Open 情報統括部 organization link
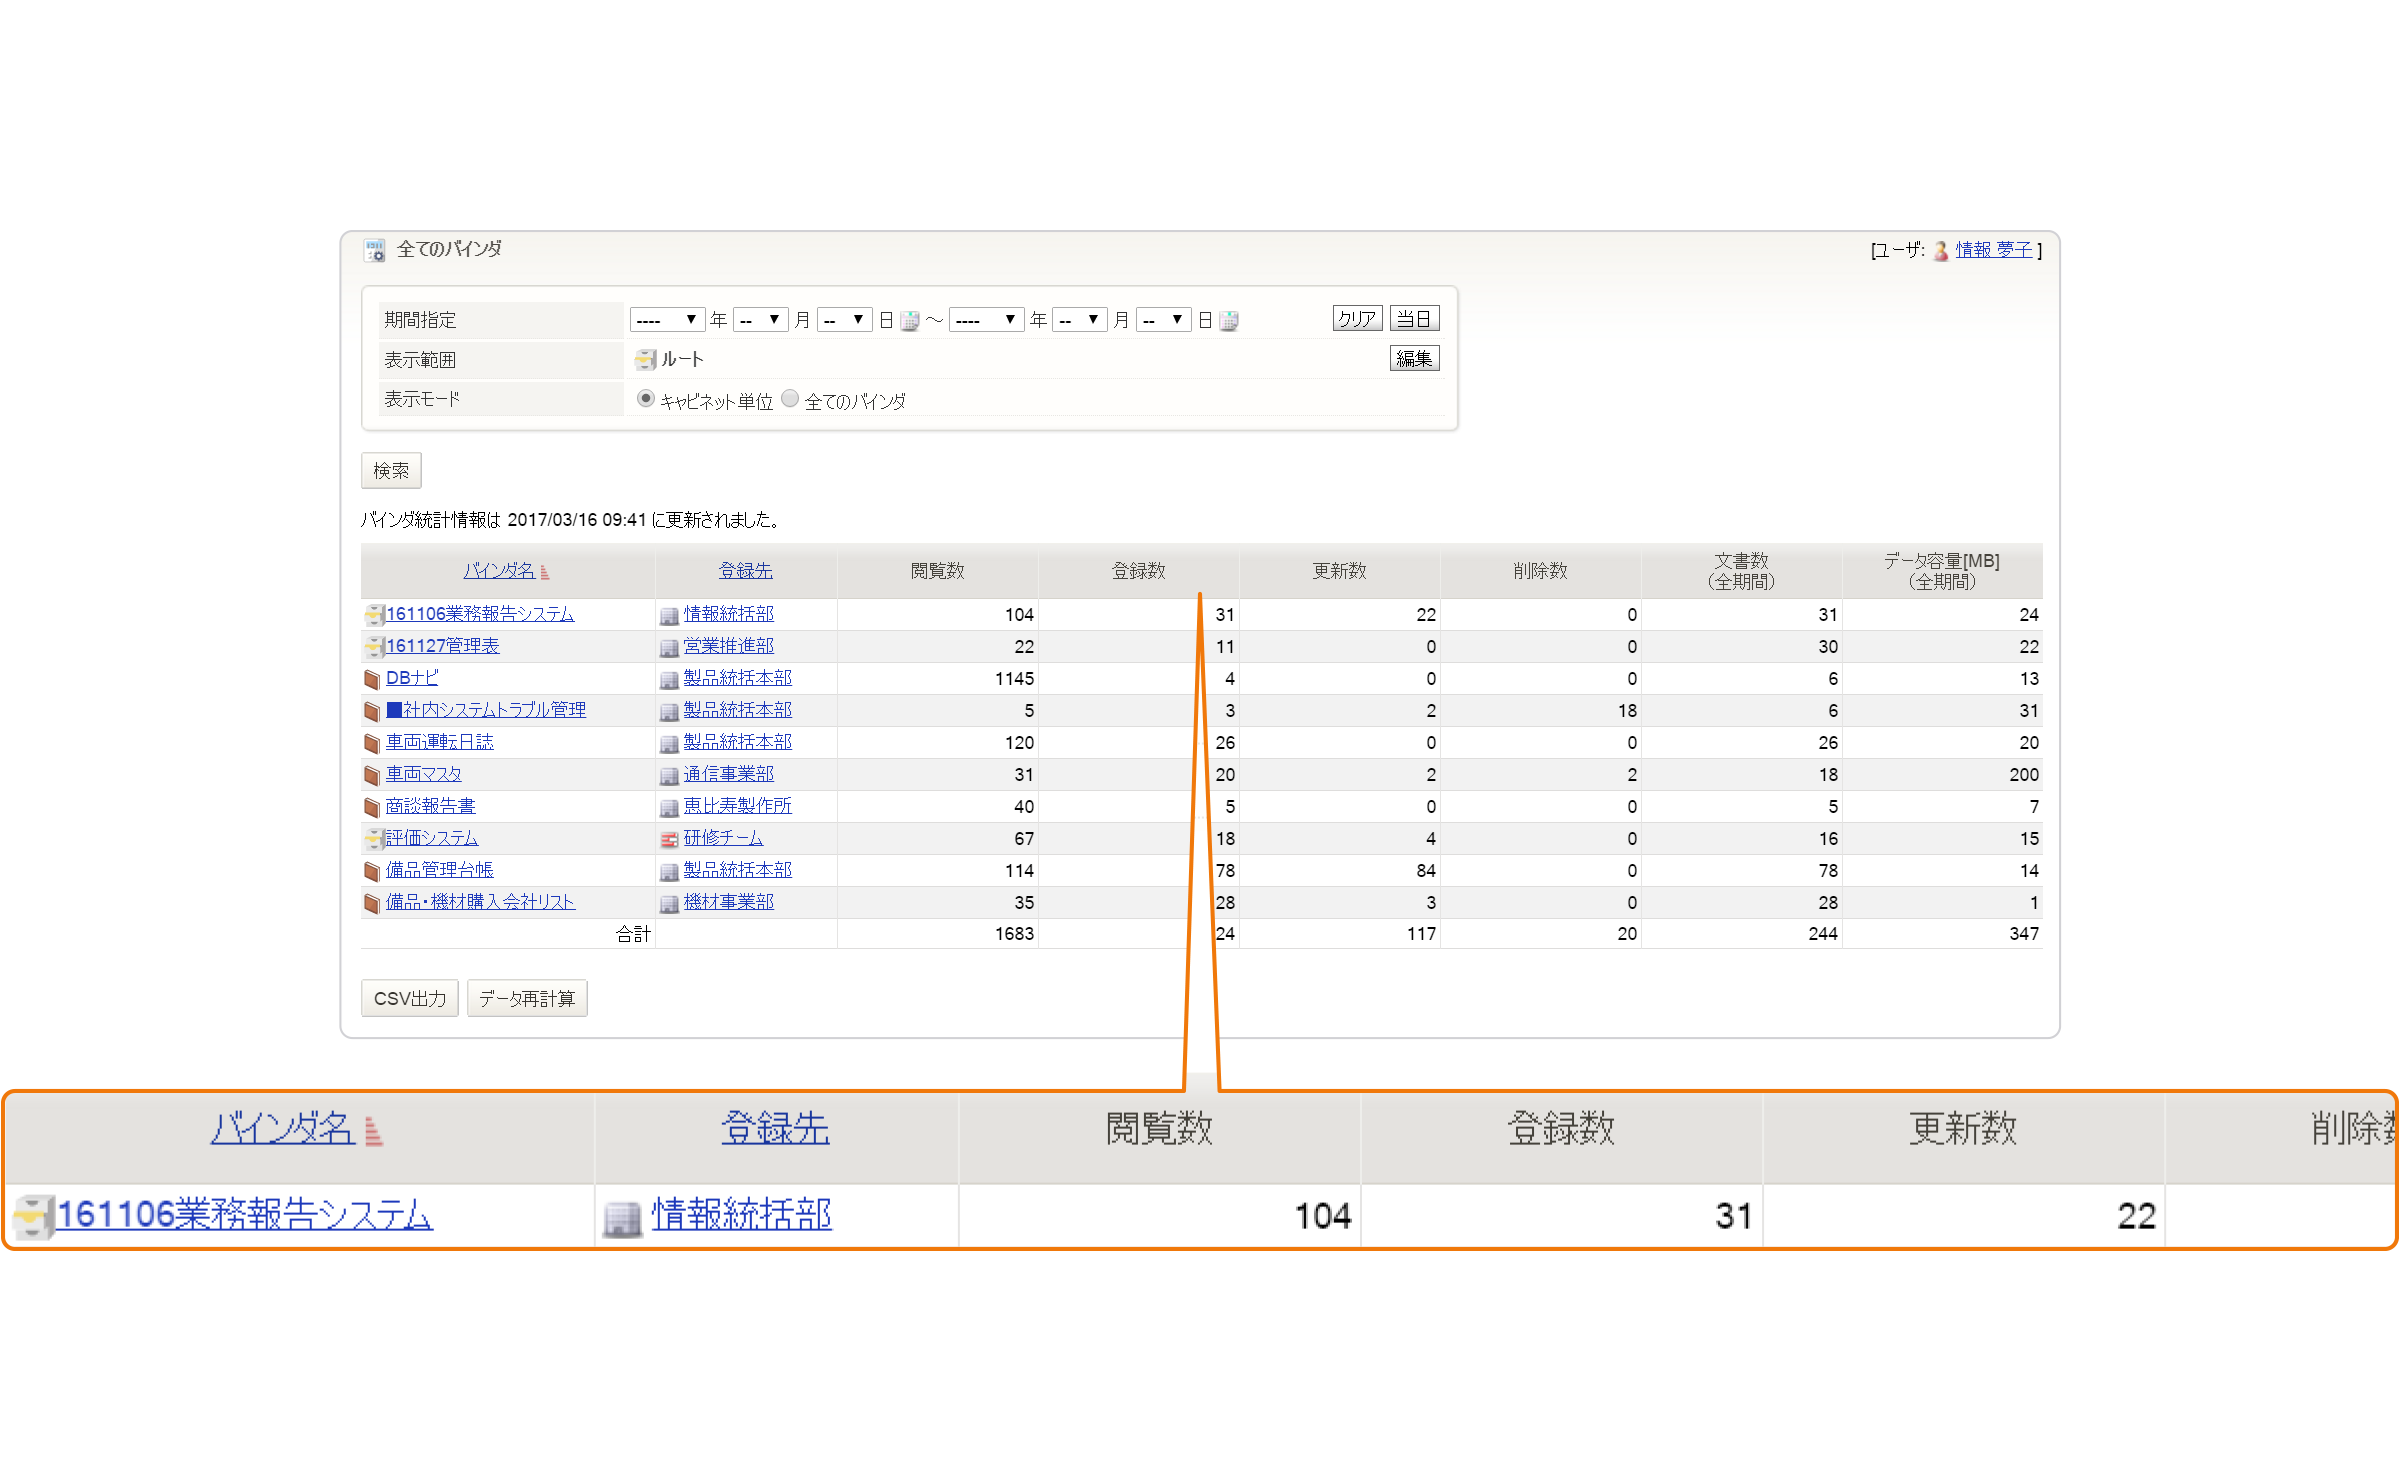 [x=729, y=614]
